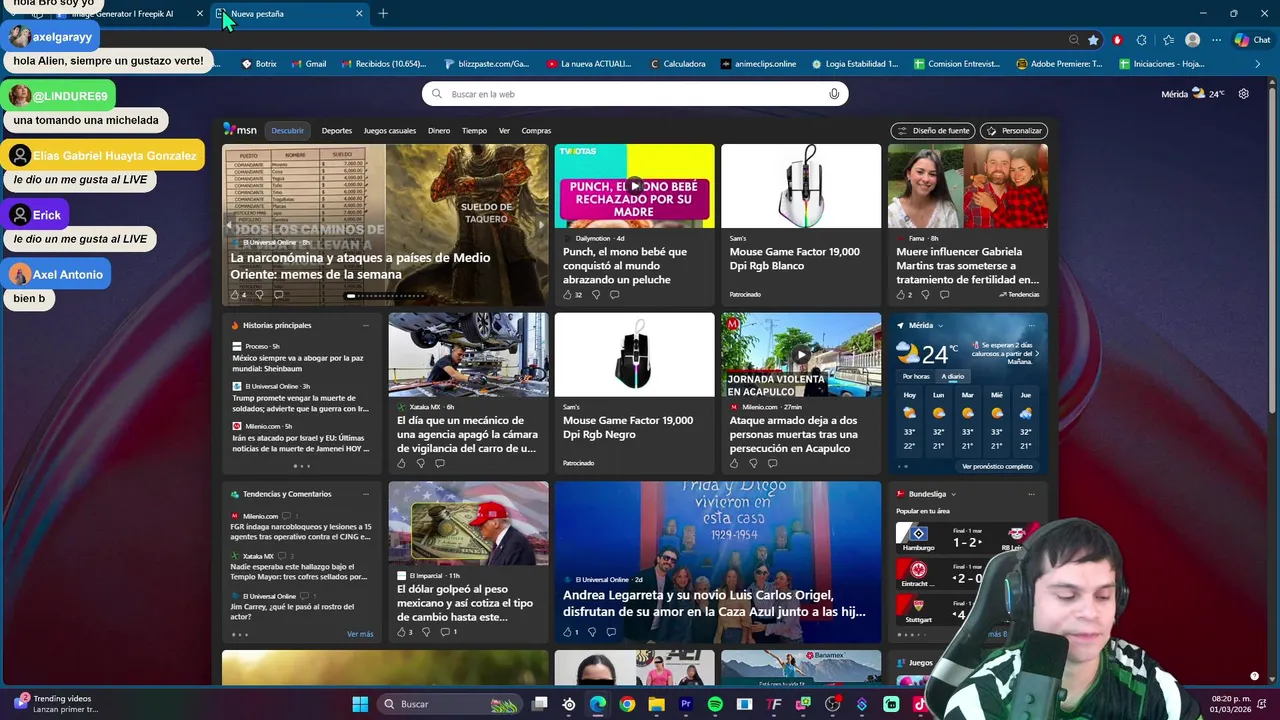Open the Tiempo tab
The height and width of the screenshot is (720, 1280).
pos(474,130)
